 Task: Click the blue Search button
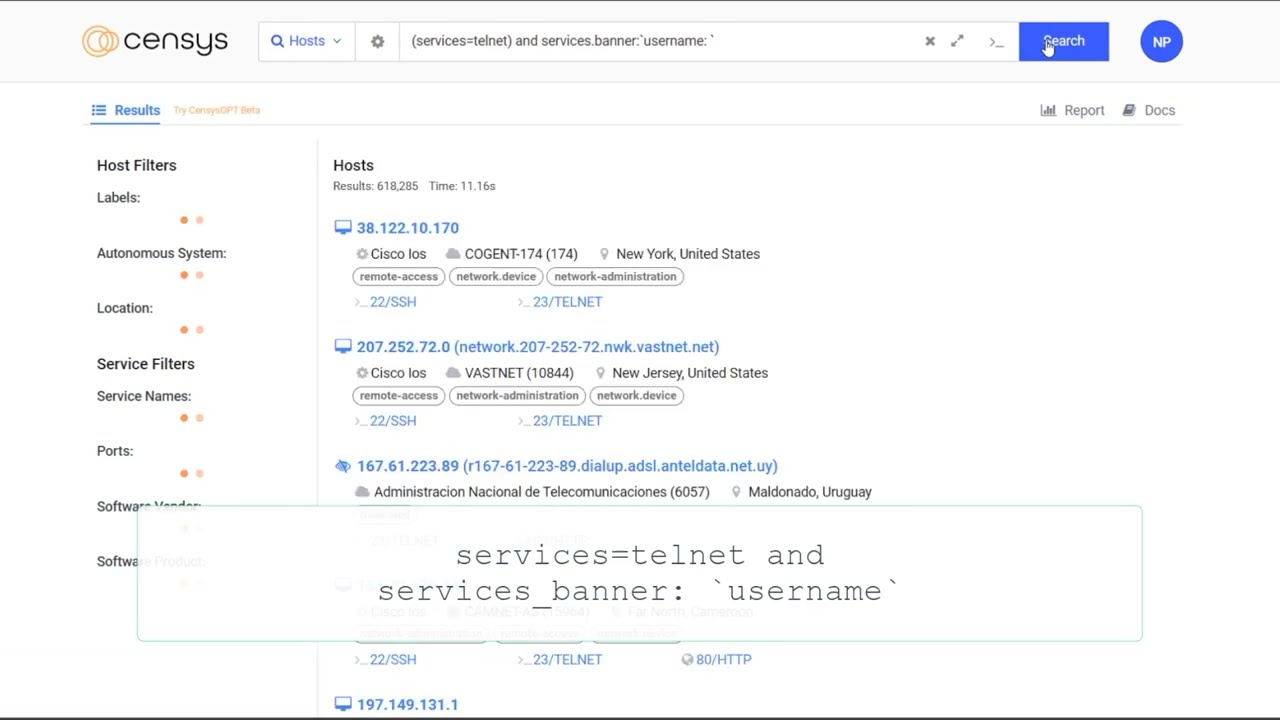tap(1063, 41)
